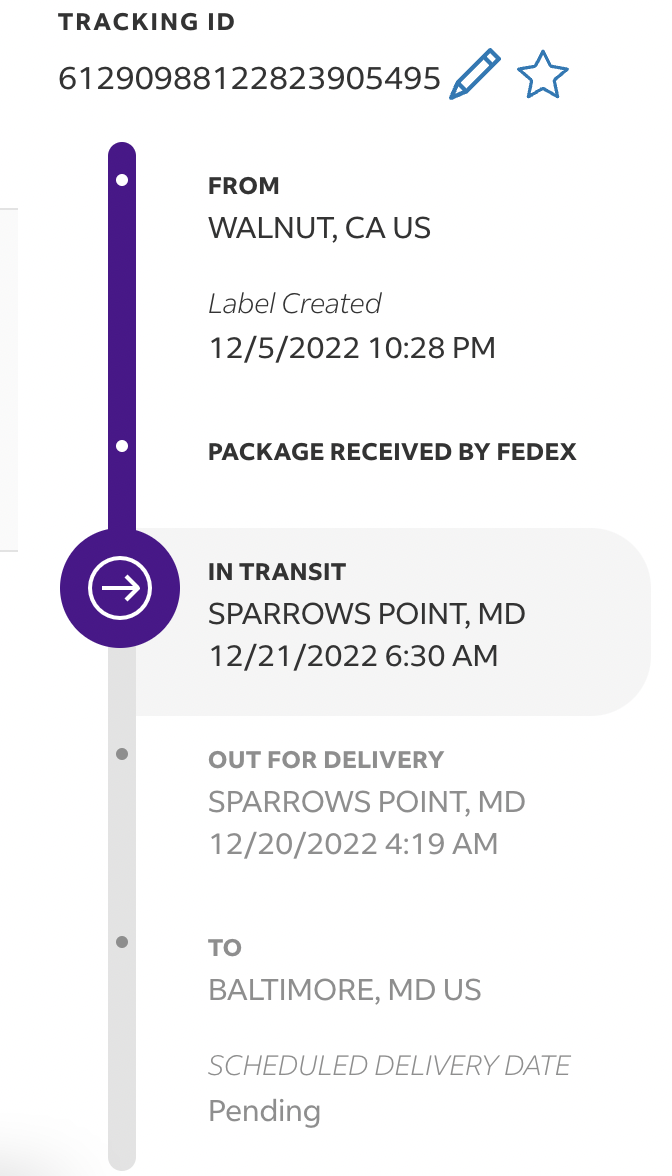Click the WALNUT, CA US origin text
The width and height of the screenshot is (672, 1176).
pos(319,228)
